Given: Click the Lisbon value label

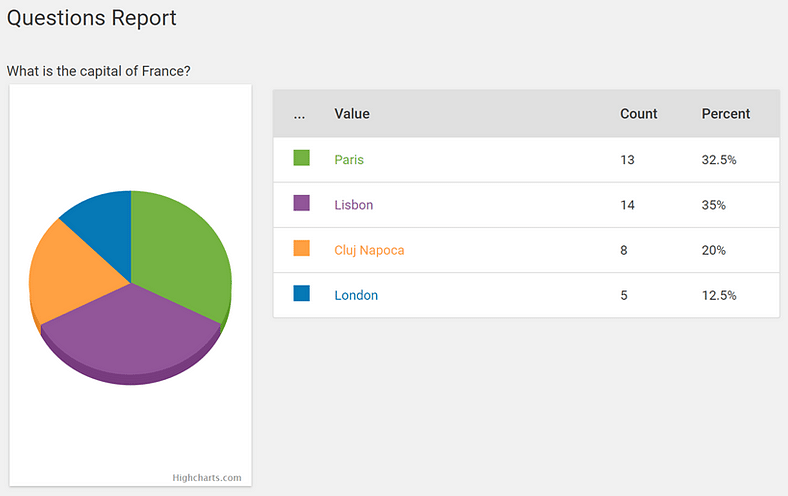Looking at the screenshot, I should pos(354,205).
